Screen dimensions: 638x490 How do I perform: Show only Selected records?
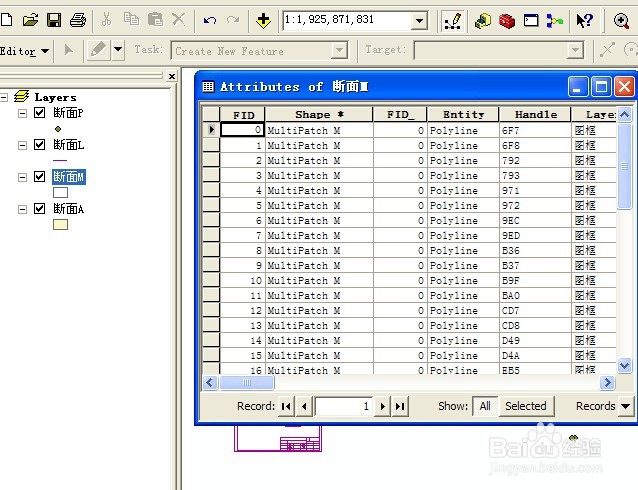(x=526, y=406)
